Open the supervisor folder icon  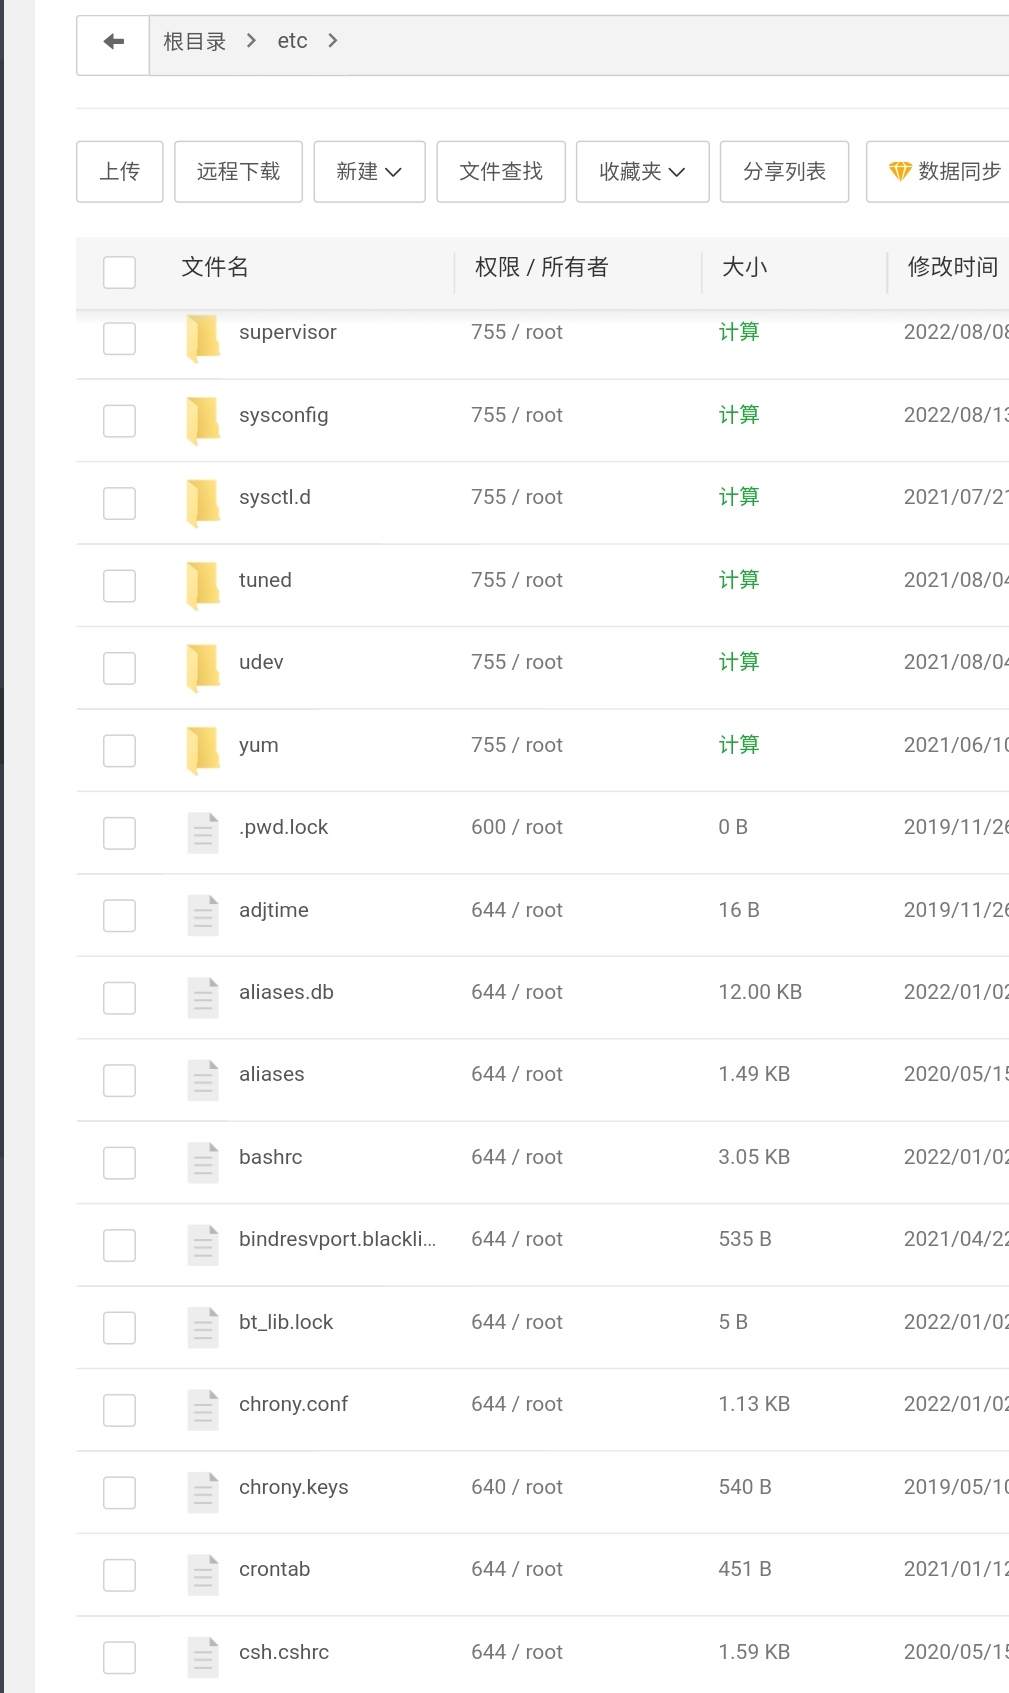203,337
